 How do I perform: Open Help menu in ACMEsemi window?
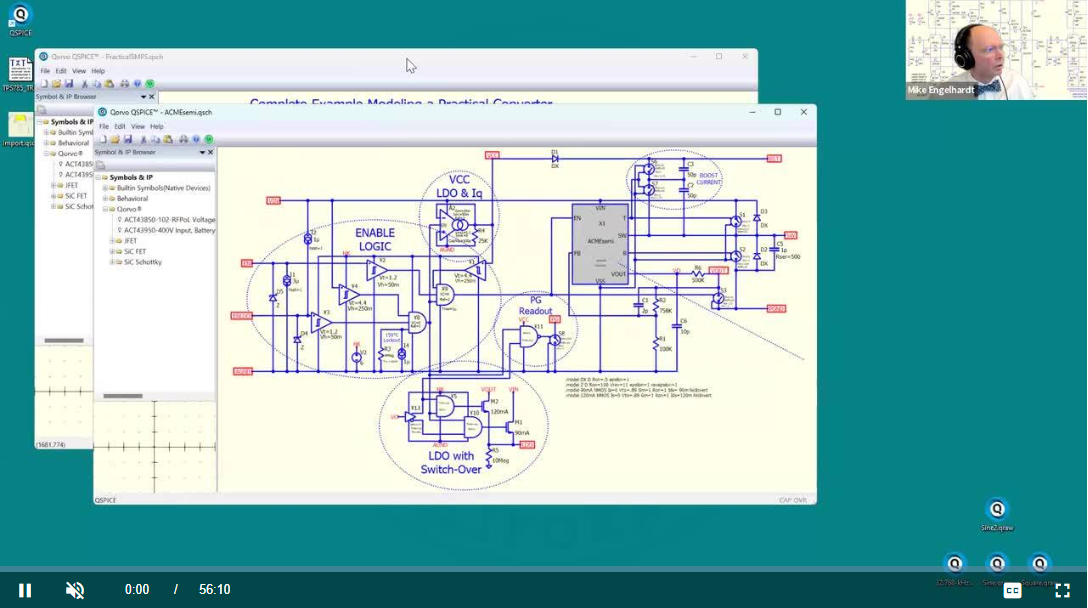point(157,127)
